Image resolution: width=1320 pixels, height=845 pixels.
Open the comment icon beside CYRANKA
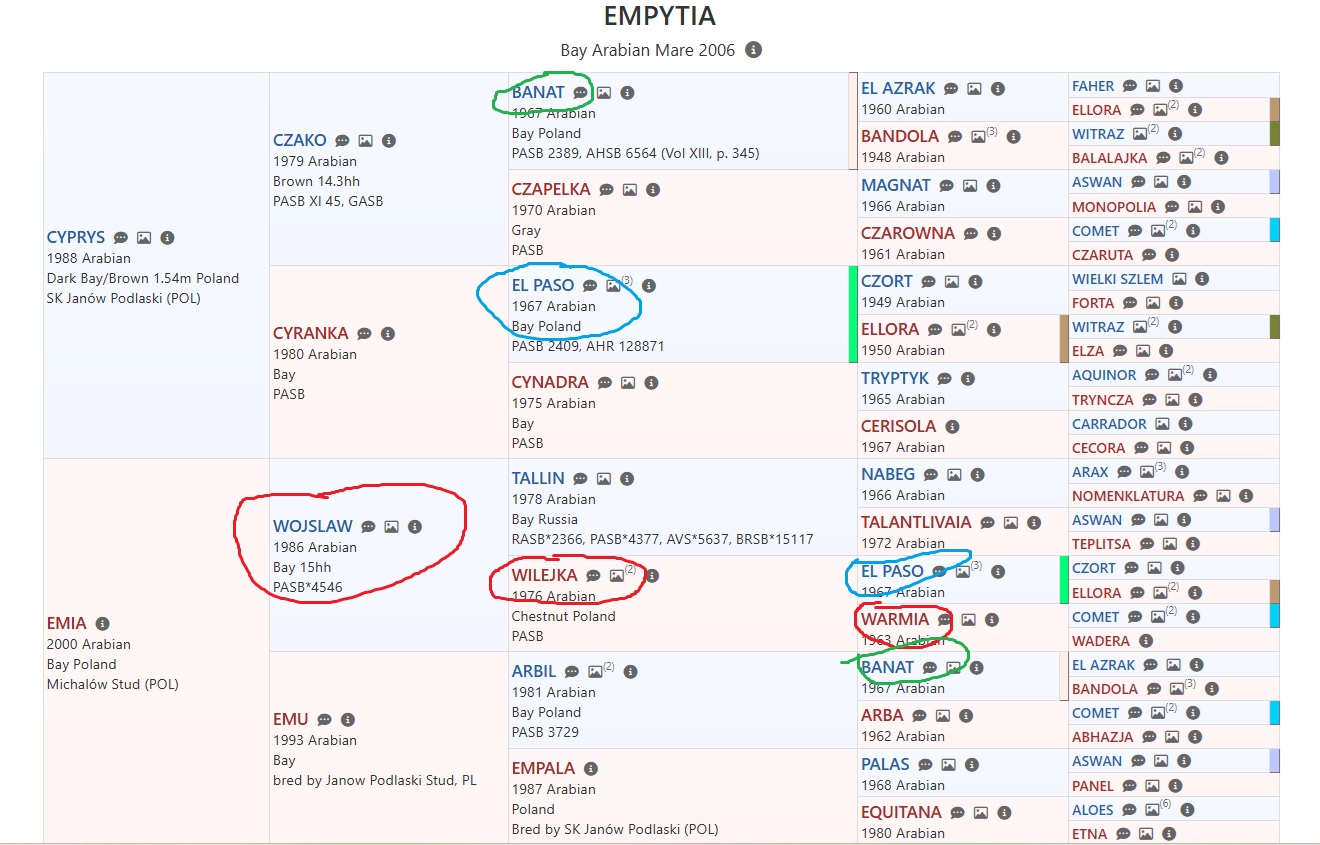pyautogui.click(x=364, y=334)
